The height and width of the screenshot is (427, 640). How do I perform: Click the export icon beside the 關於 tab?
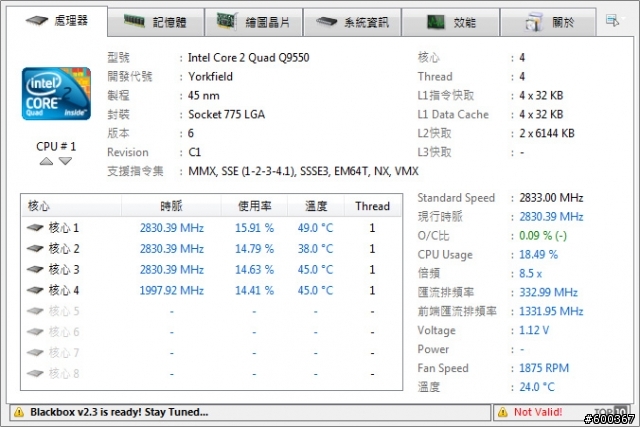coord(612,20)
